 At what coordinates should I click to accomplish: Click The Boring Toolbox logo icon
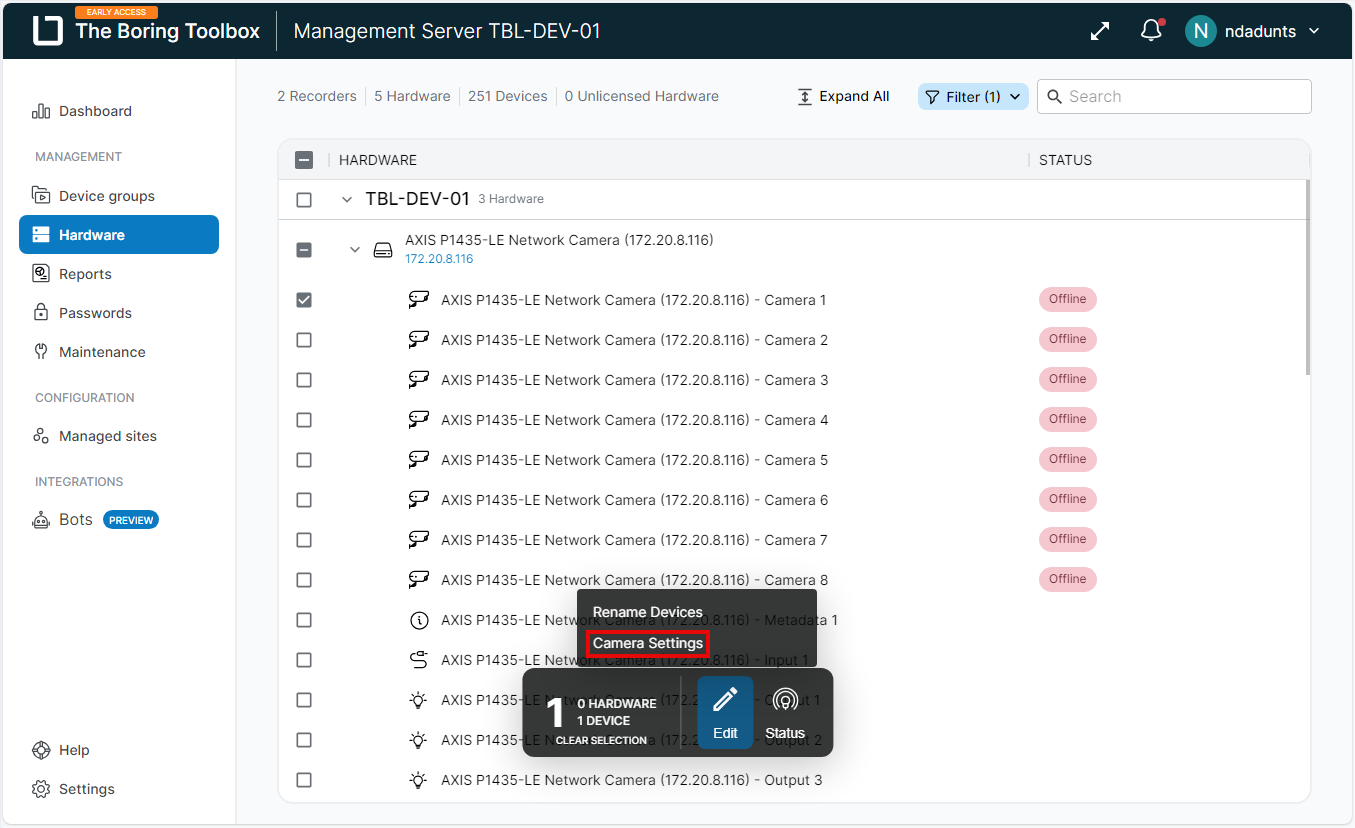point(47,31)
